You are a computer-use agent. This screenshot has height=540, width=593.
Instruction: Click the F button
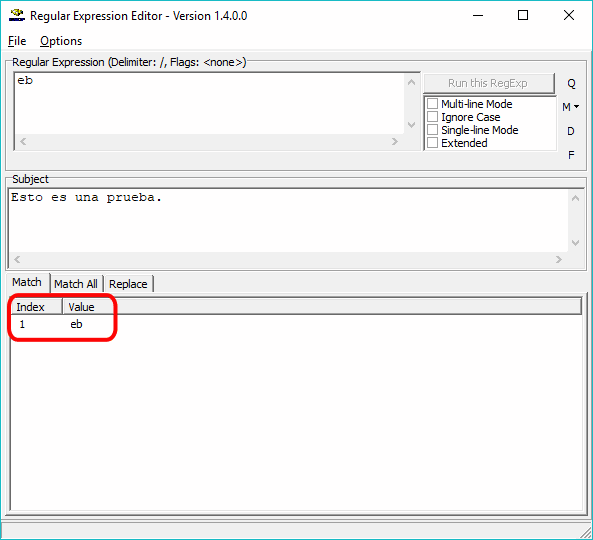tap(571, 155)
